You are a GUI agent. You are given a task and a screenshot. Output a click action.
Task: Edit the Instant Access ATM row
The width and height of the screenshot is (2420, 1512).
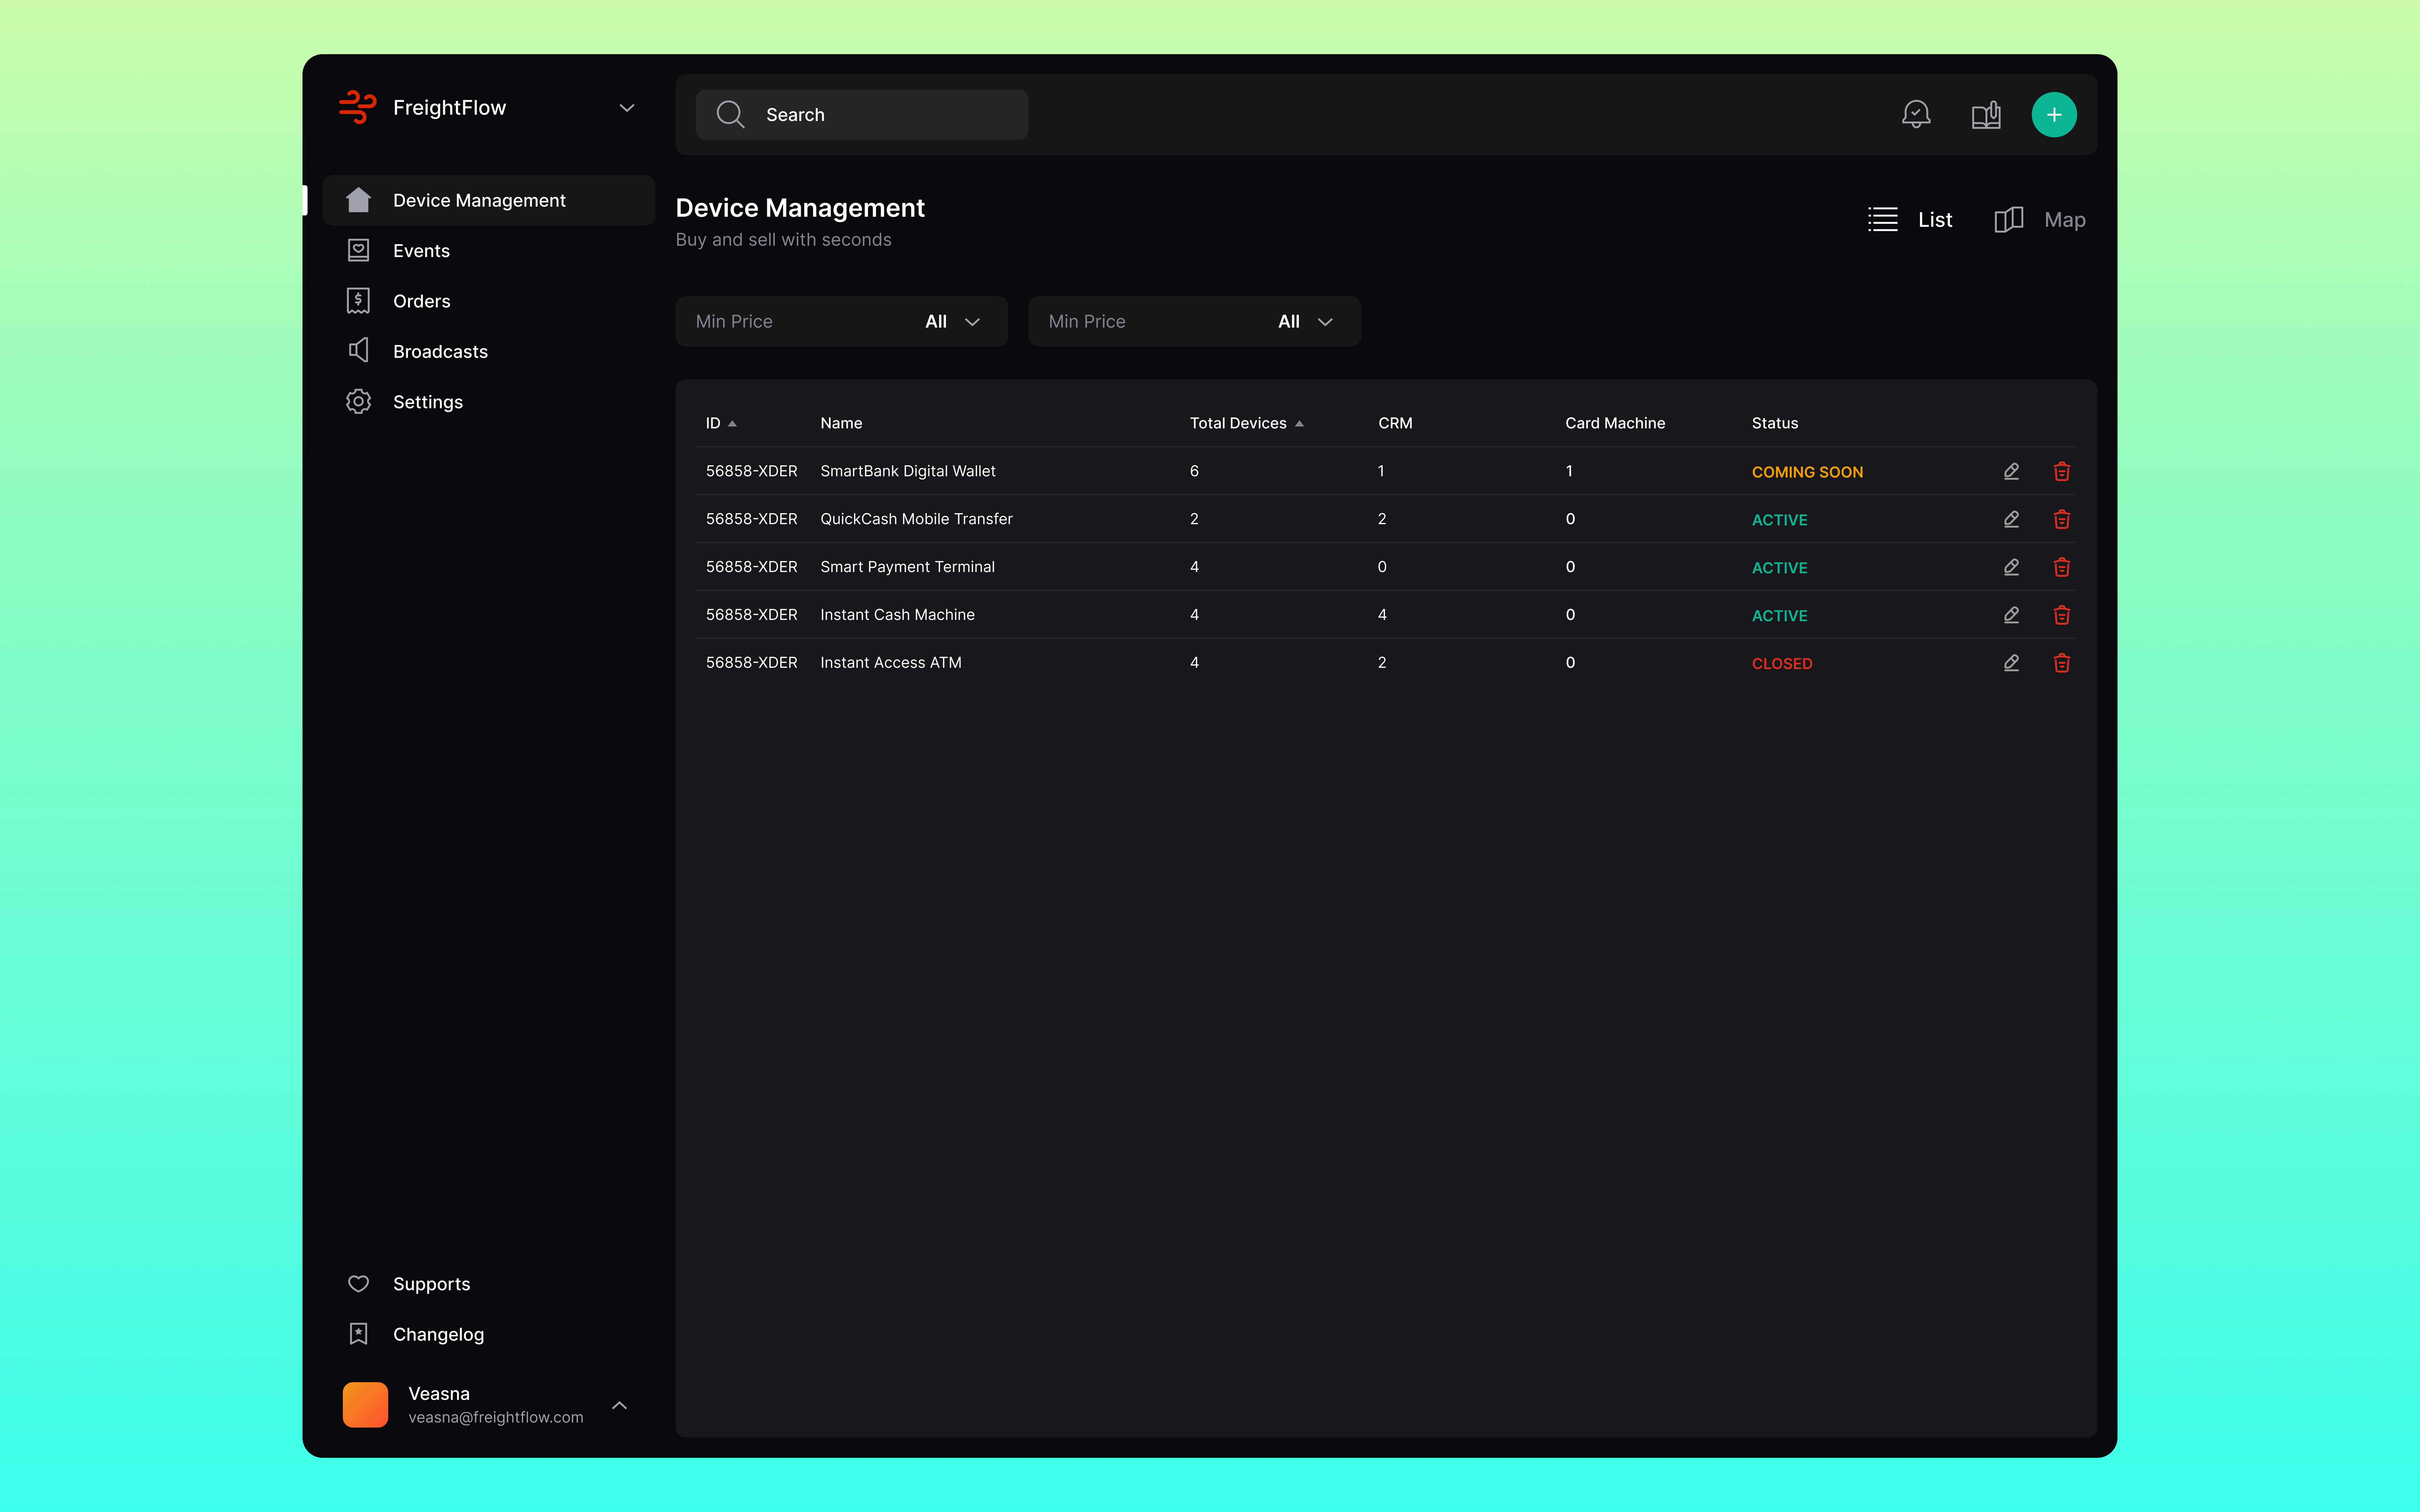click(2011, 663)
